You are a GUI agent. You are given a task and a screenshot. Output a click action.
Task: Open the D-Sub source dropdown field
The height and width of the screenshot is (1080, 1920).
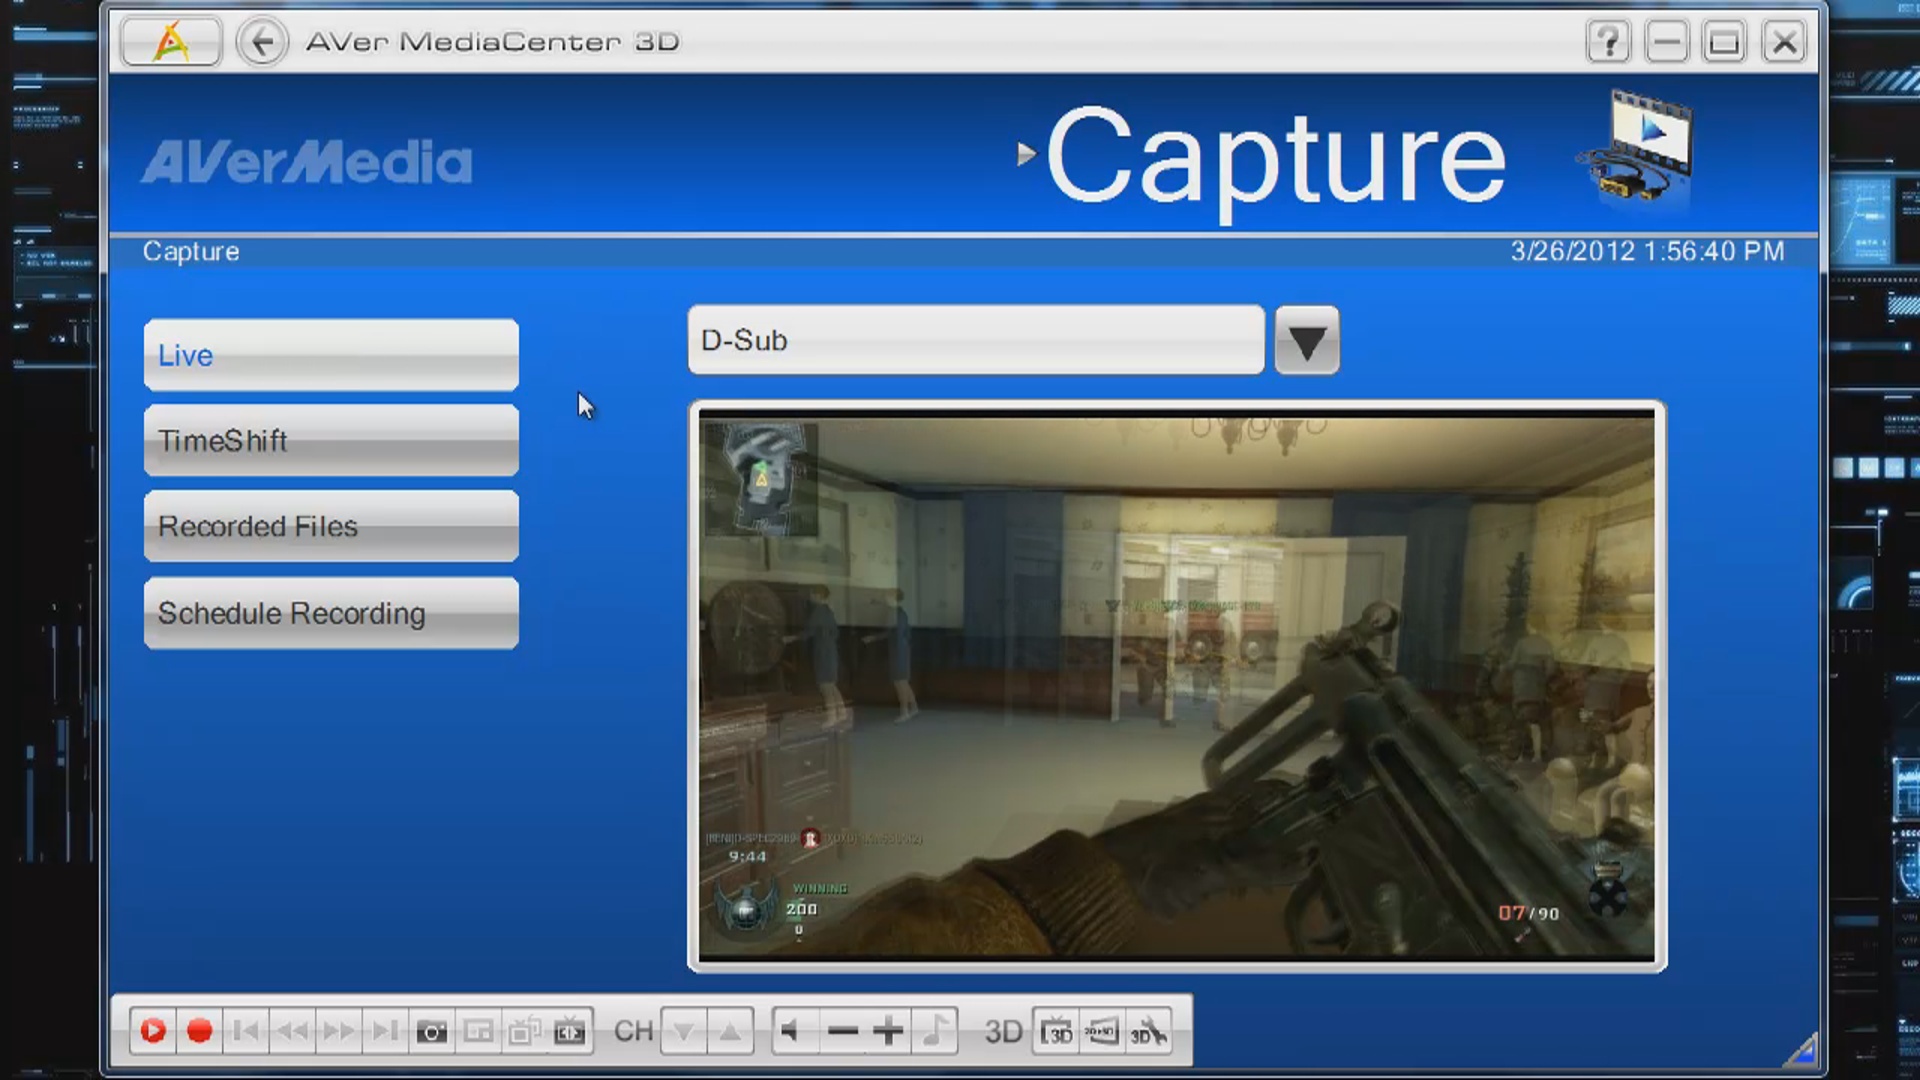(x=976, y=340)
